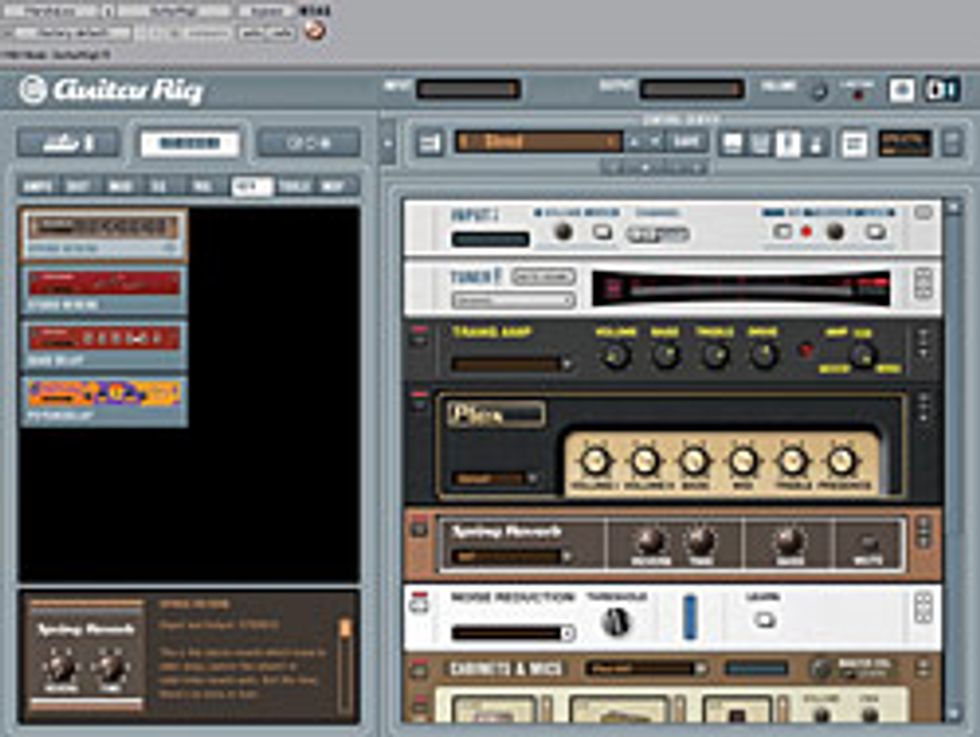980x737 pixels.
Task: Select the Psychedelay effect in the browser
Action: pos(104,399)
